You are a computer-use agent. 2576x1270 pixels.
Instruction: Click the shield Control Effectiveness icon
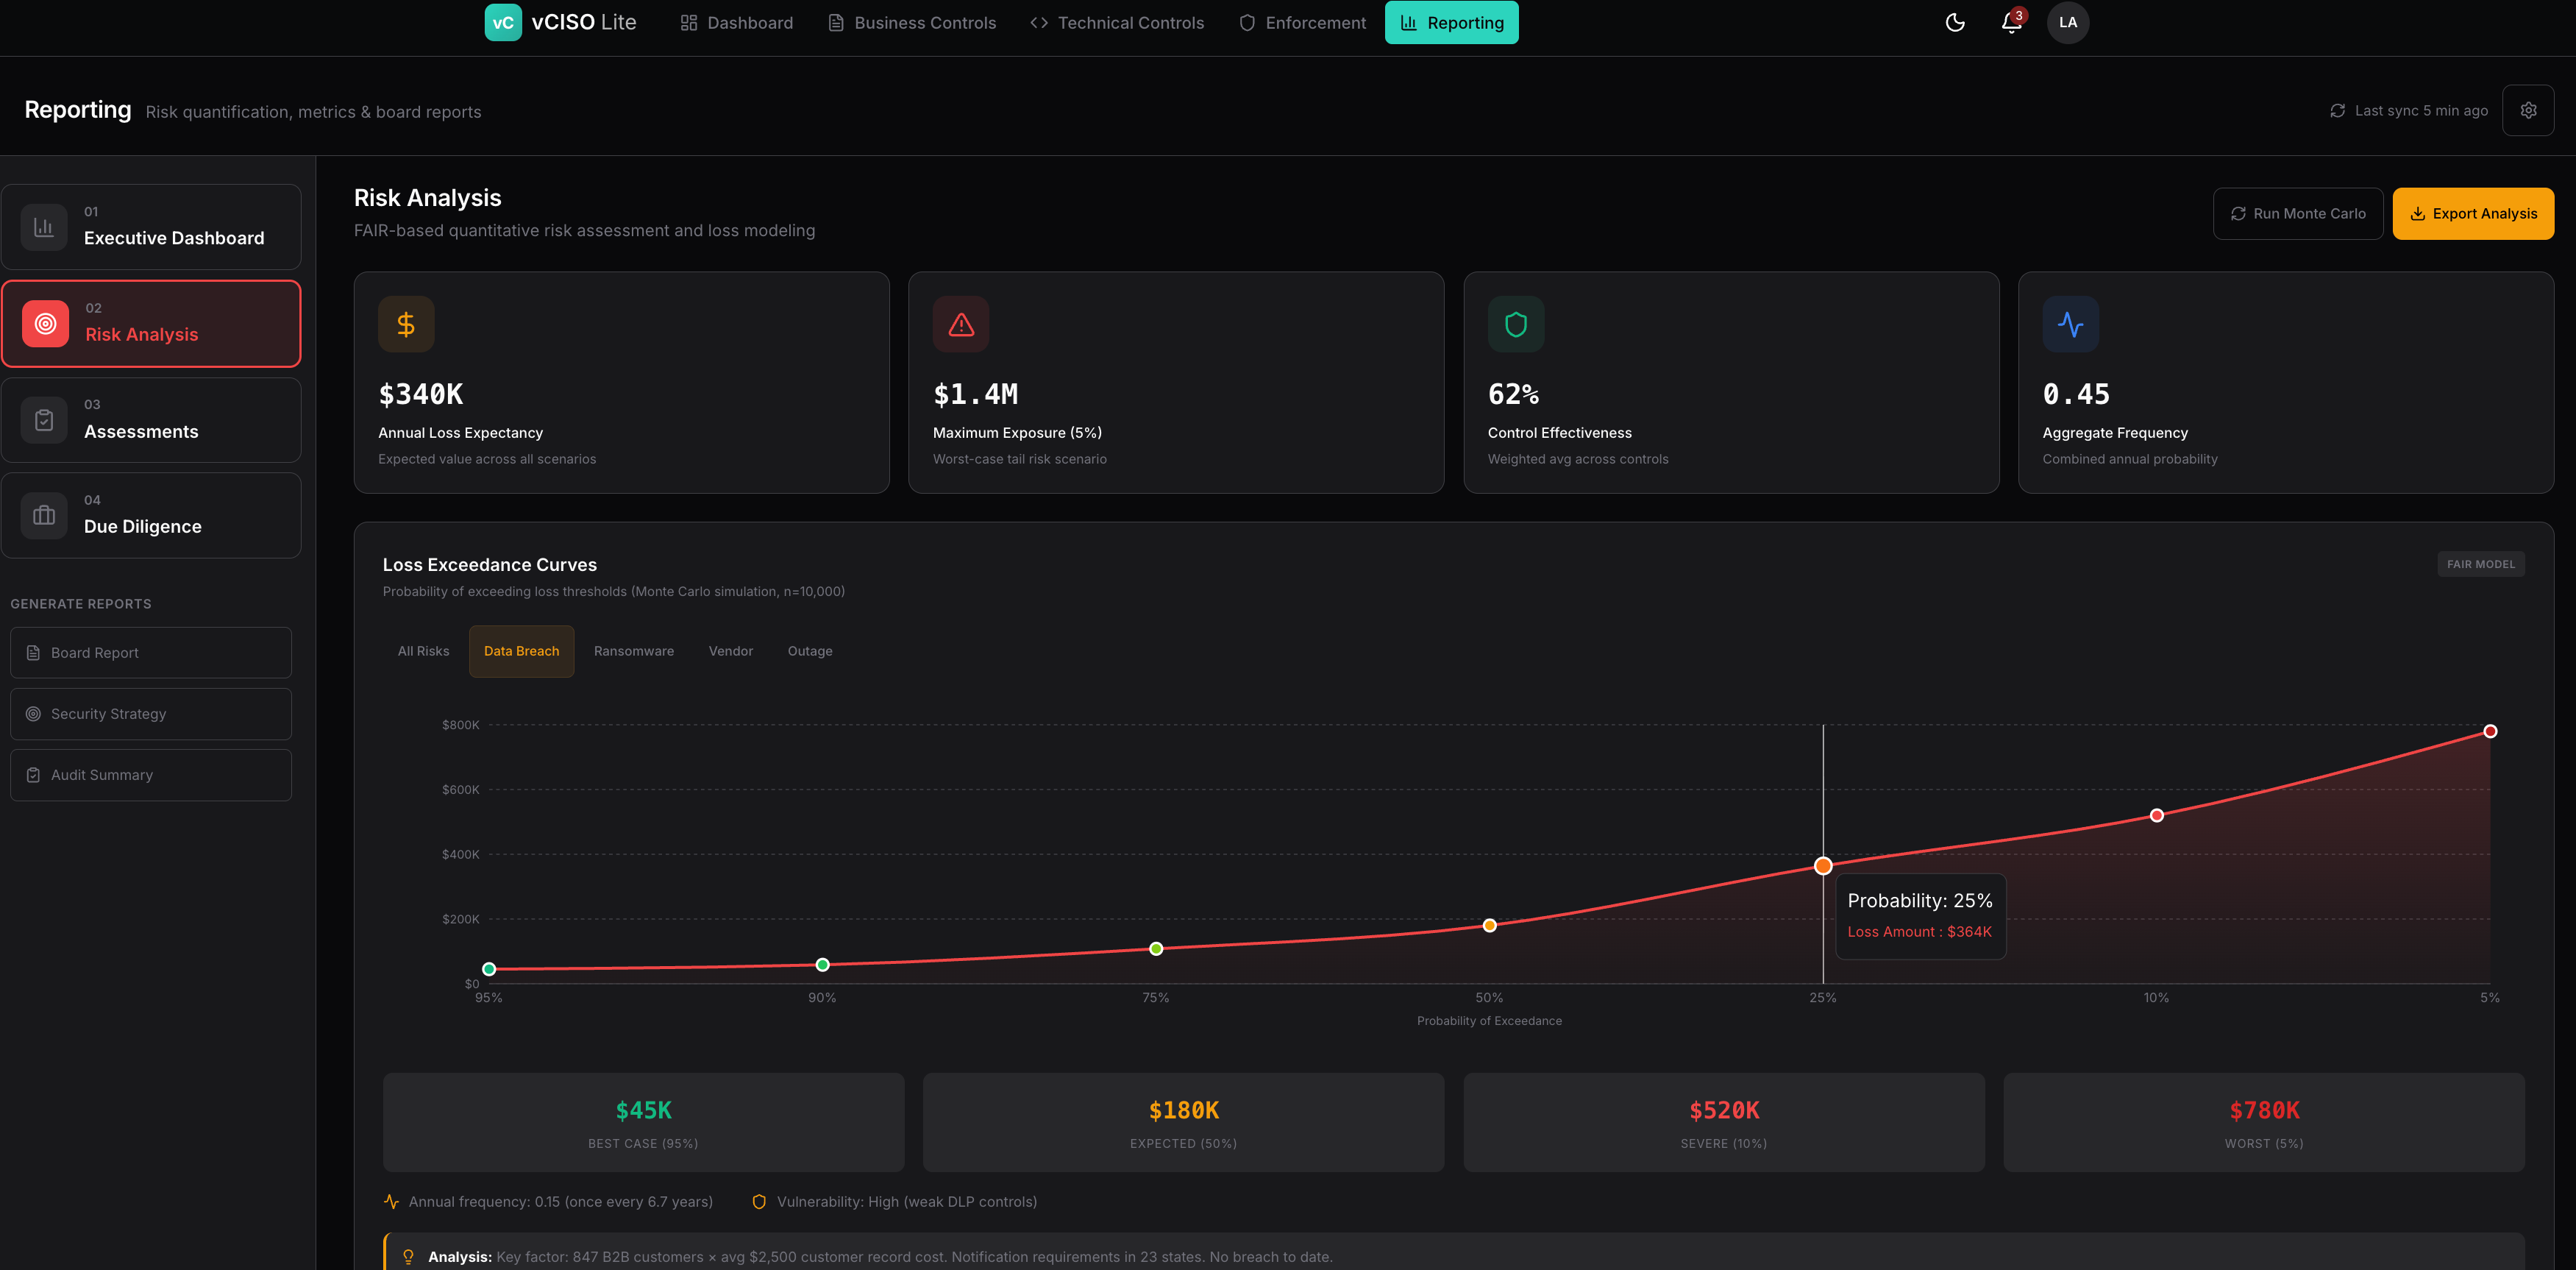(x=1515, y=324)
